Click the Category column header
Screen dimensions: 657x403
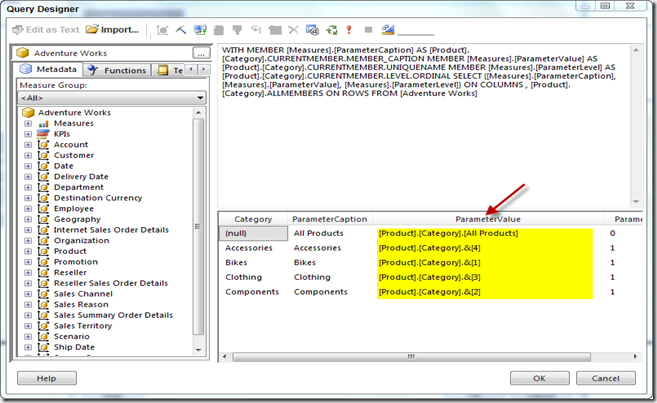pos(253,219)
